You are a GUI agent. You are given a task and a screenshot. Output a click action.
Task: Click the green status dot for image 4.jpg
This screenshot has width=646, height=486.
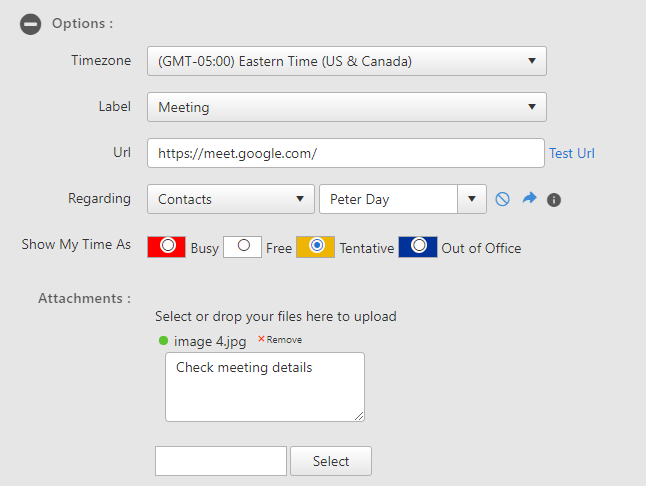[163, 341]
